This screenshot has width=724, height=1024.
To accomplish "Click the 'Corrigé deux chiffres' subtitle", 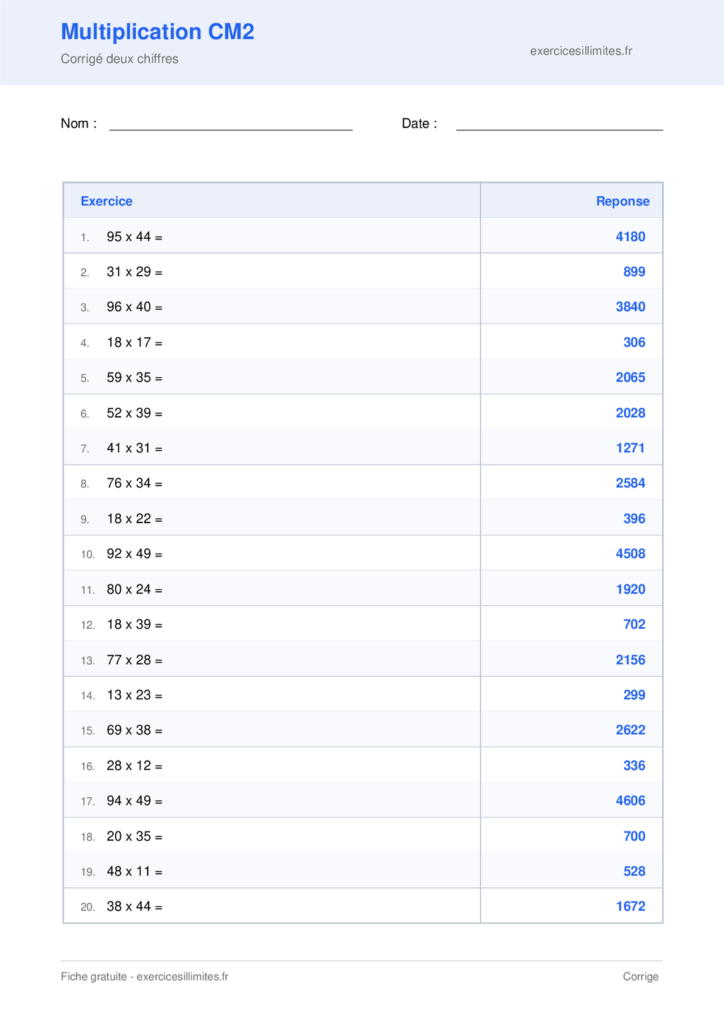I will 119,59.
